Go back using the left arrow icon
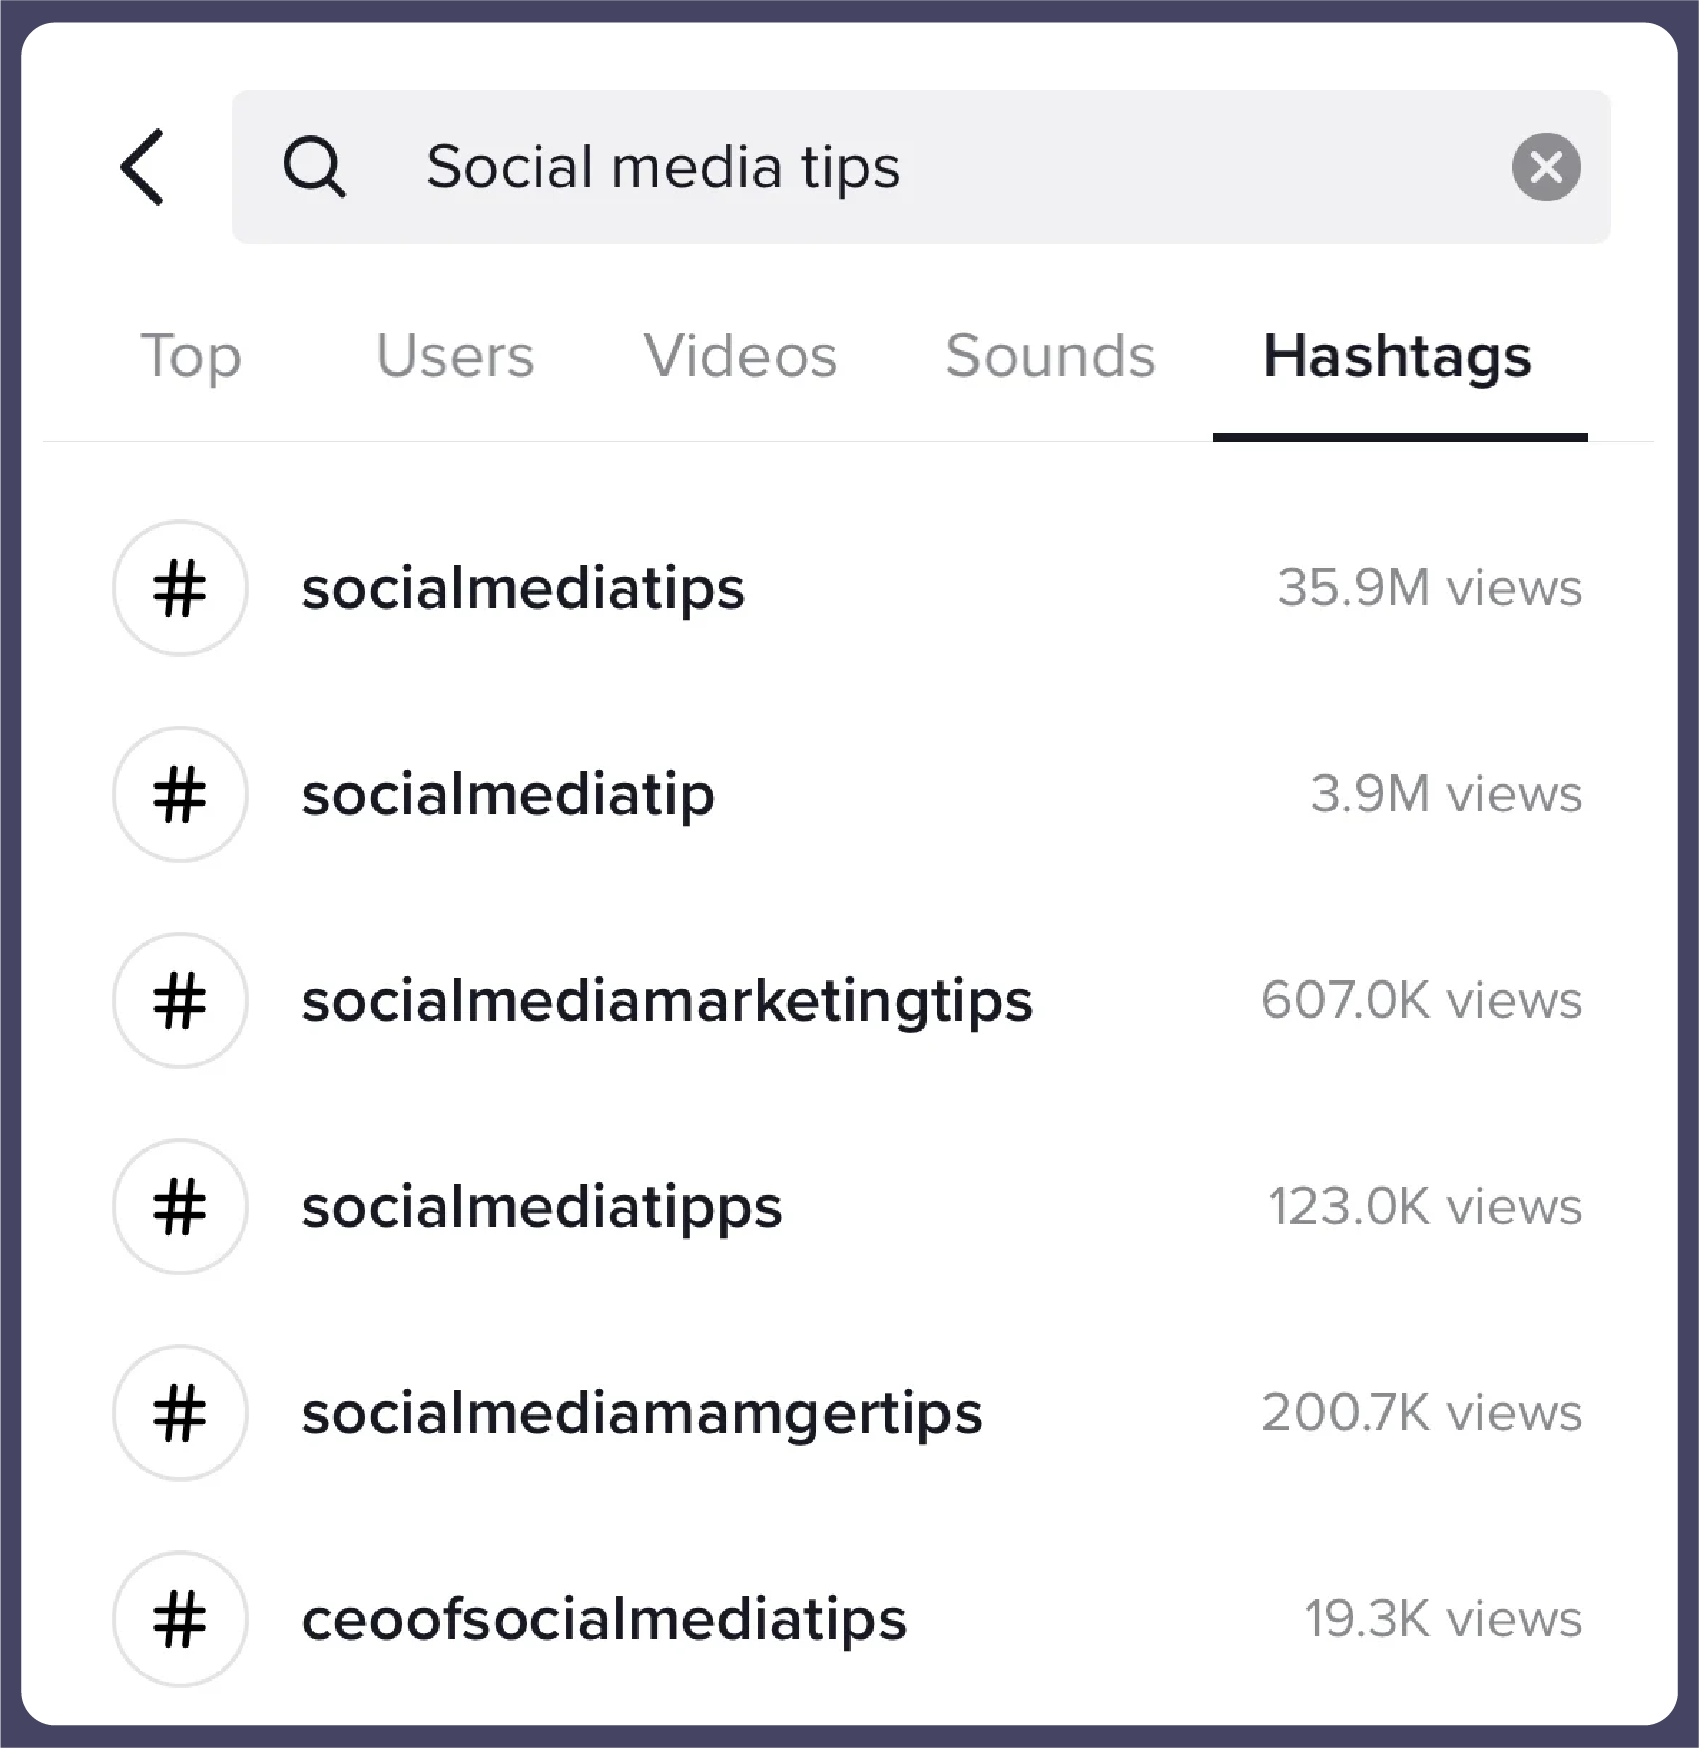This screenshot has width=1699, height=1748. [142, 167]
